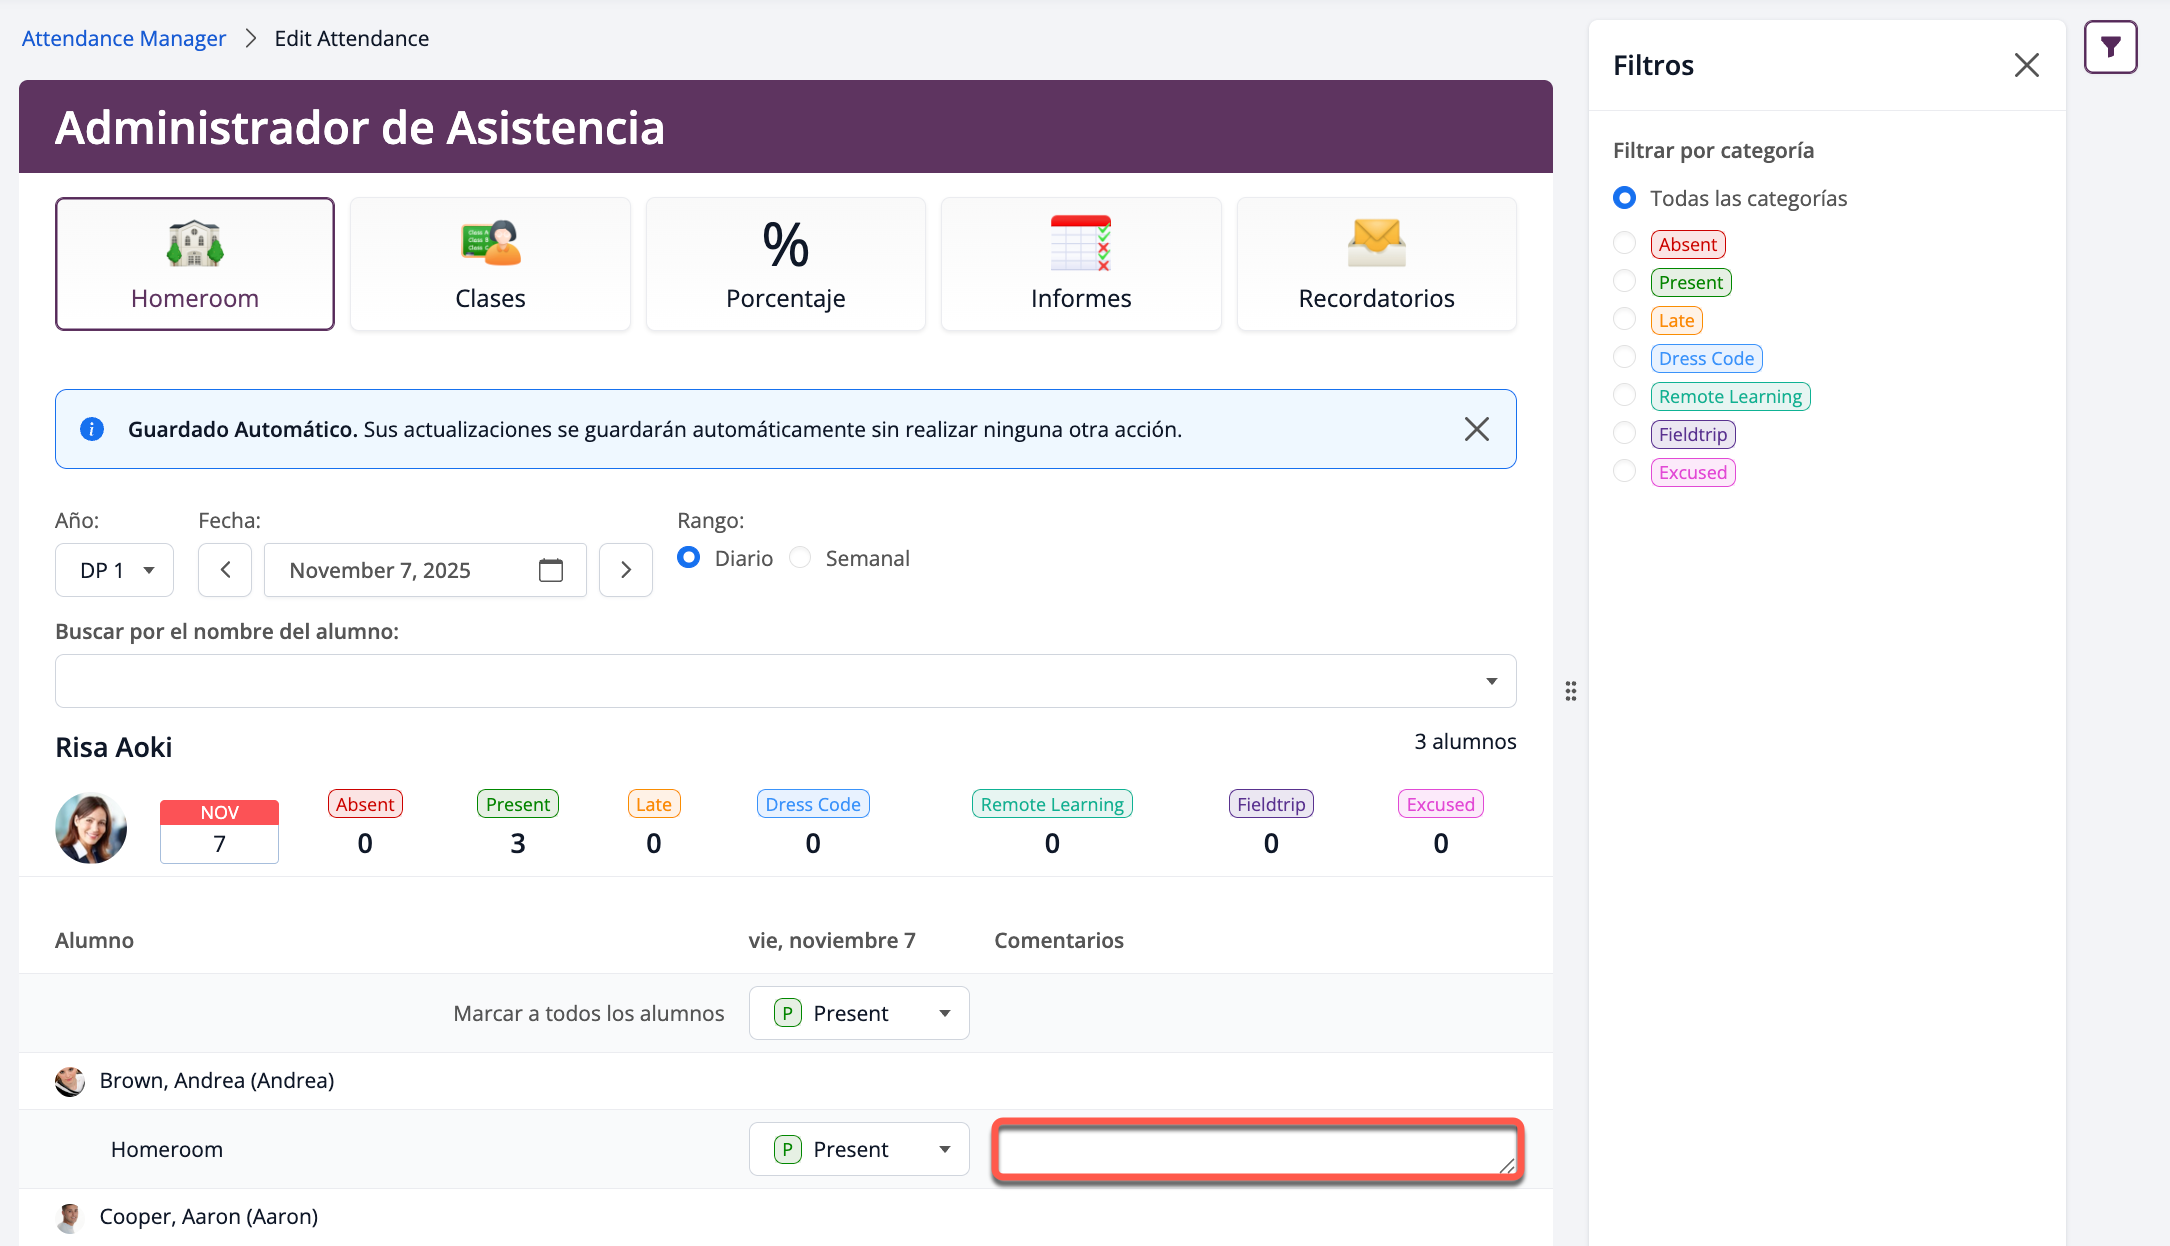
Task: Select the Semanal range radio button
Action: tap(800, 558)
